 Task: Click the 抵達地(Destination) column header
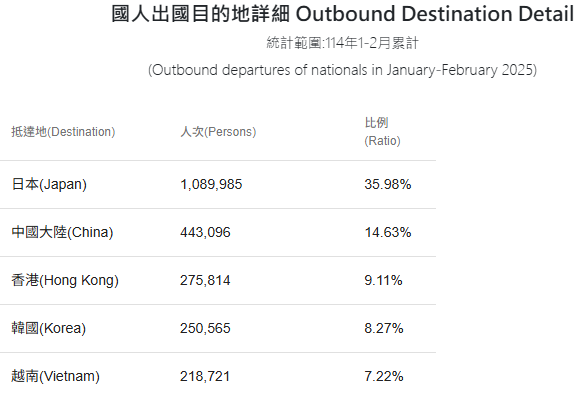click(63, 132)
